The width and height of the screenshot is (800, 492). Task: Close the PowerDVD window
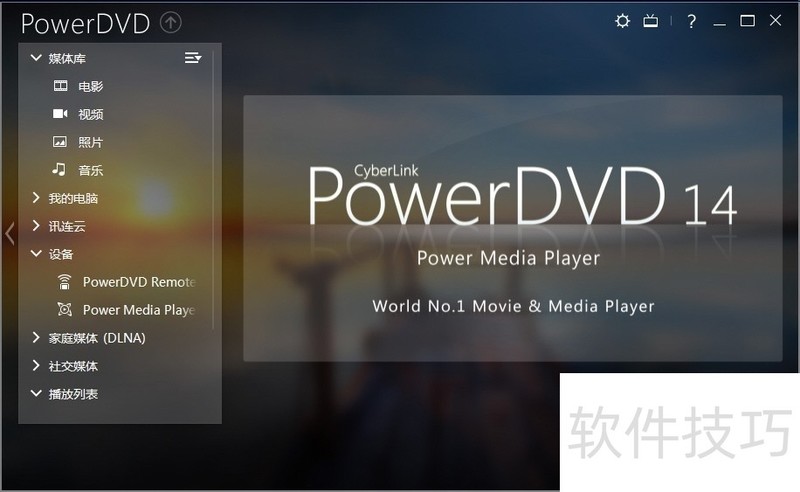(776, 20)
